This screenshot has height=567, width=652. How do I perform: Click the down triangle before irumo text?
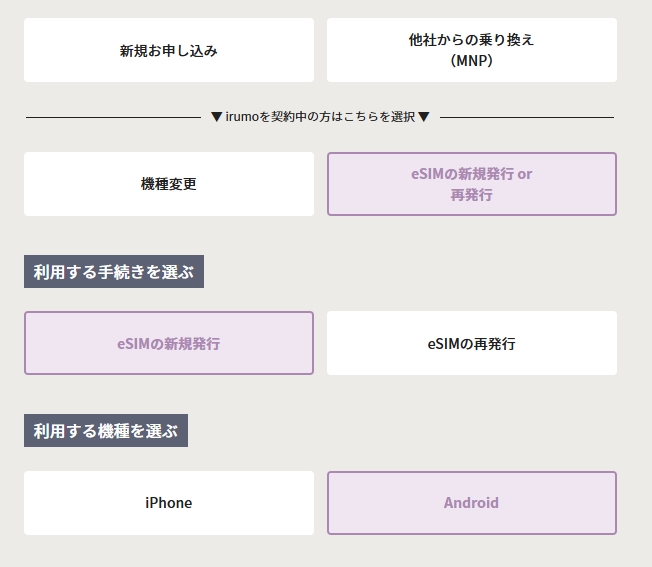pyautogui.click(x=217, y=117)
